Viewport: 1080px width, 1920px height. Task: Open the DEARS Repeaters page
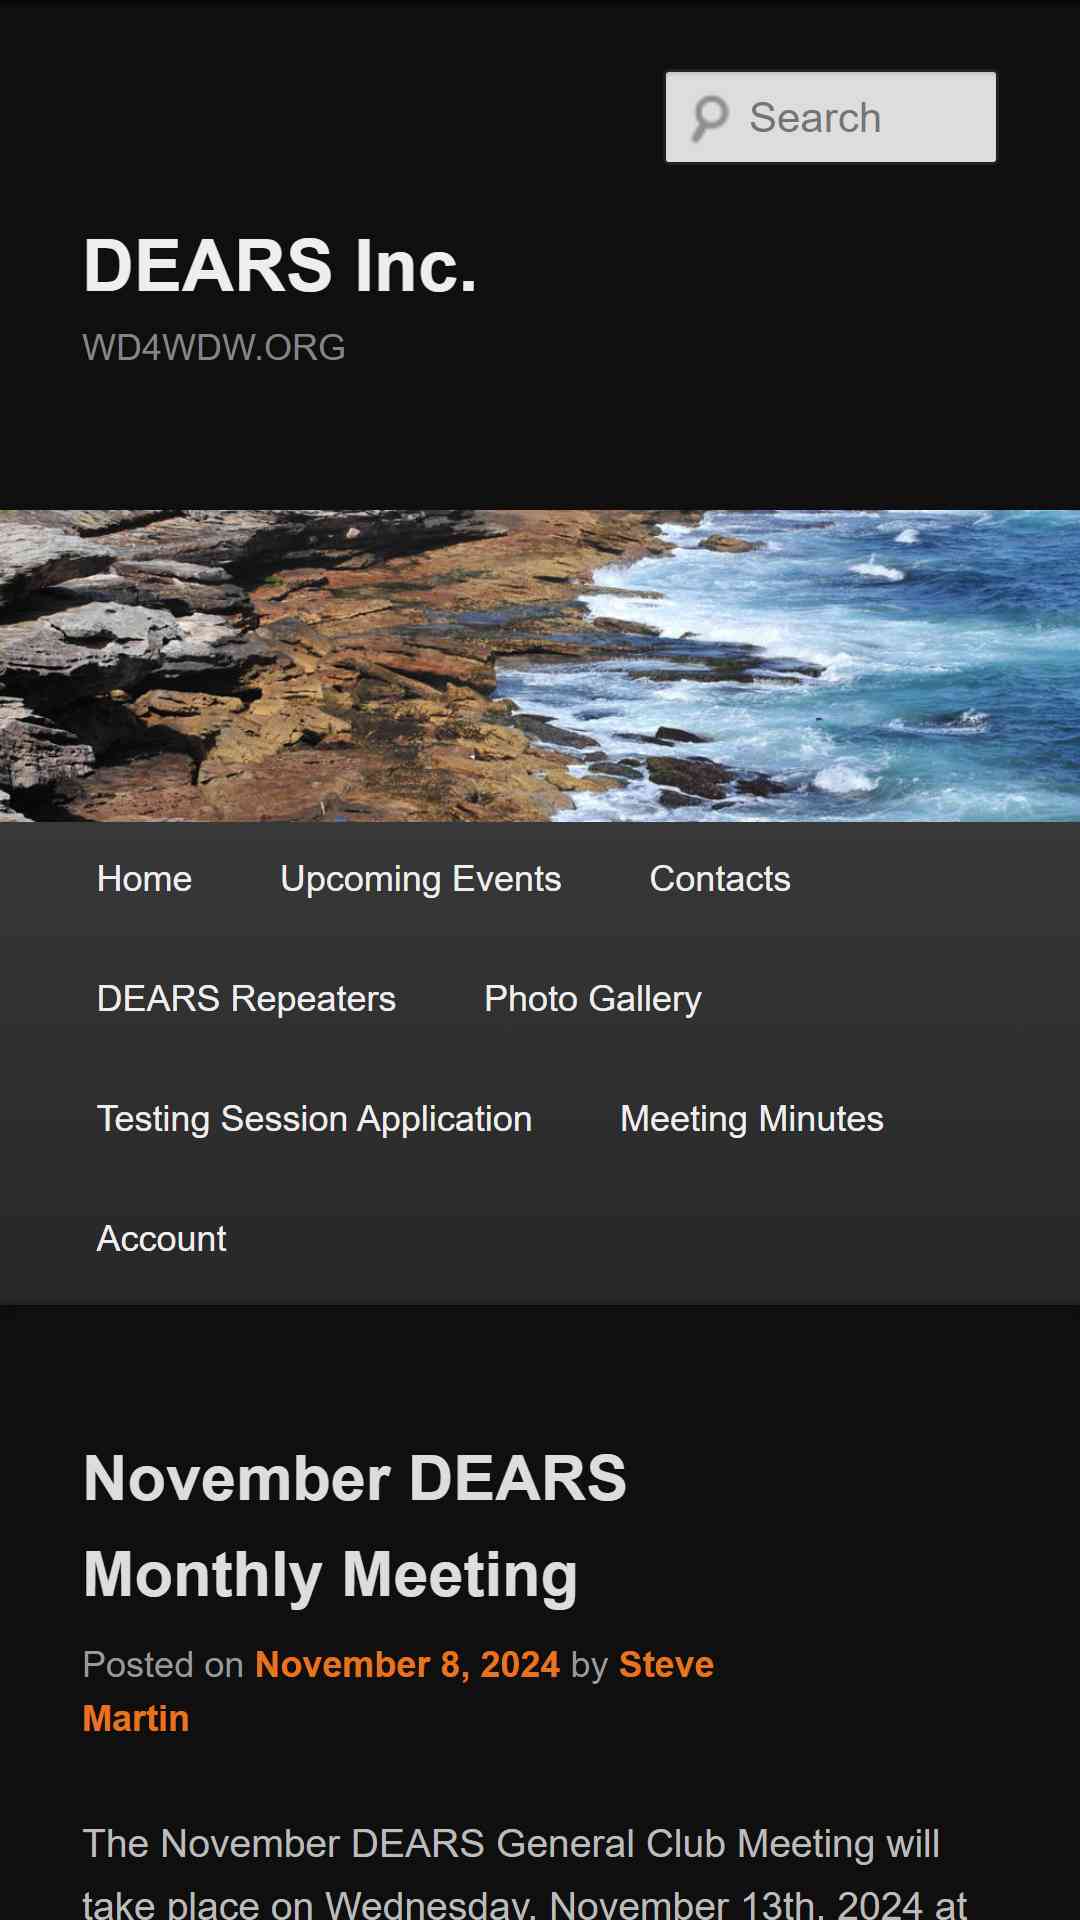[246, 1000]
